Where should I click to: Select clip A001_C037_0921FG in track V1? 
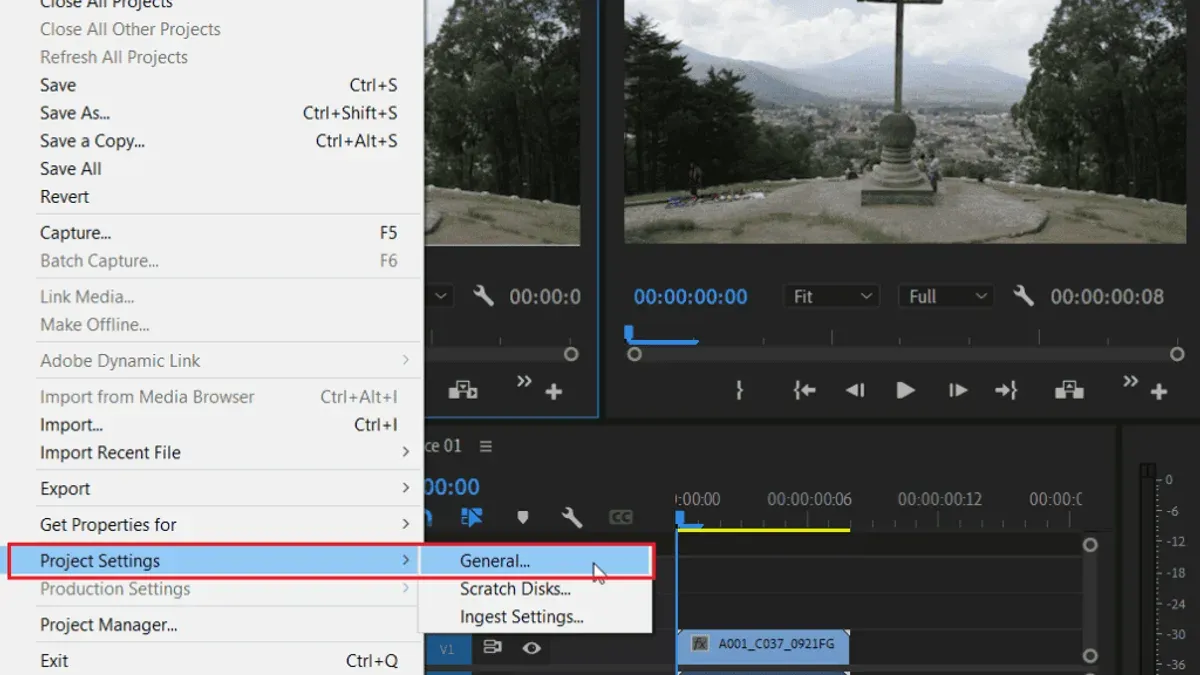click(763, 646)
